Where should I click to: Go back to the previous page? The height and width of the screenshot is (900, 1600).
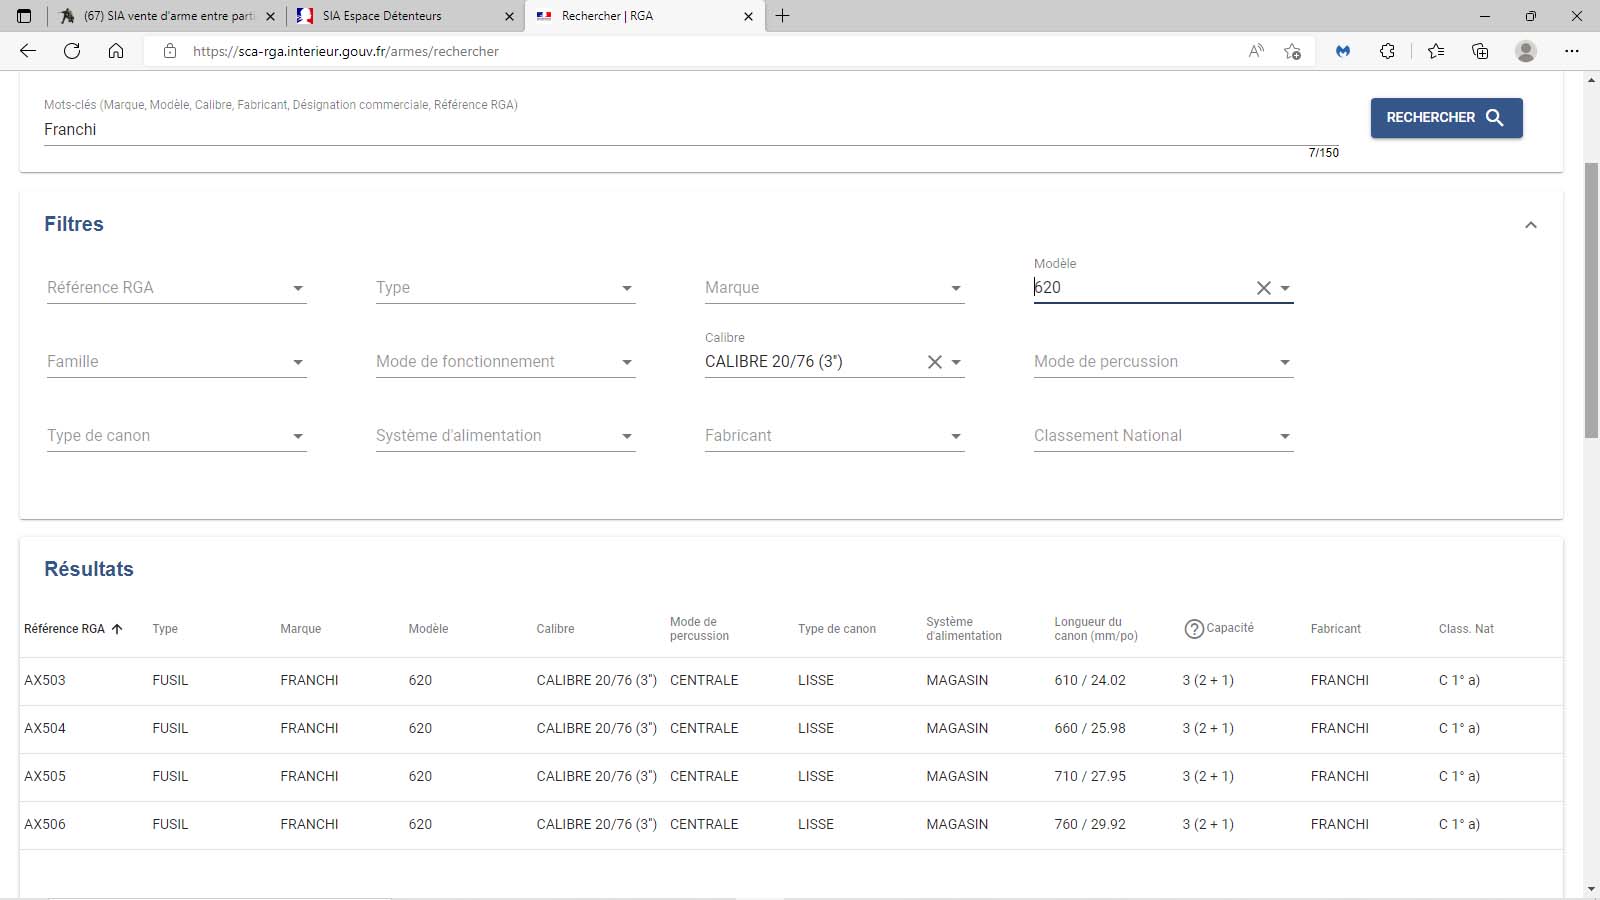pyautogui.click(x=28, y=51)
